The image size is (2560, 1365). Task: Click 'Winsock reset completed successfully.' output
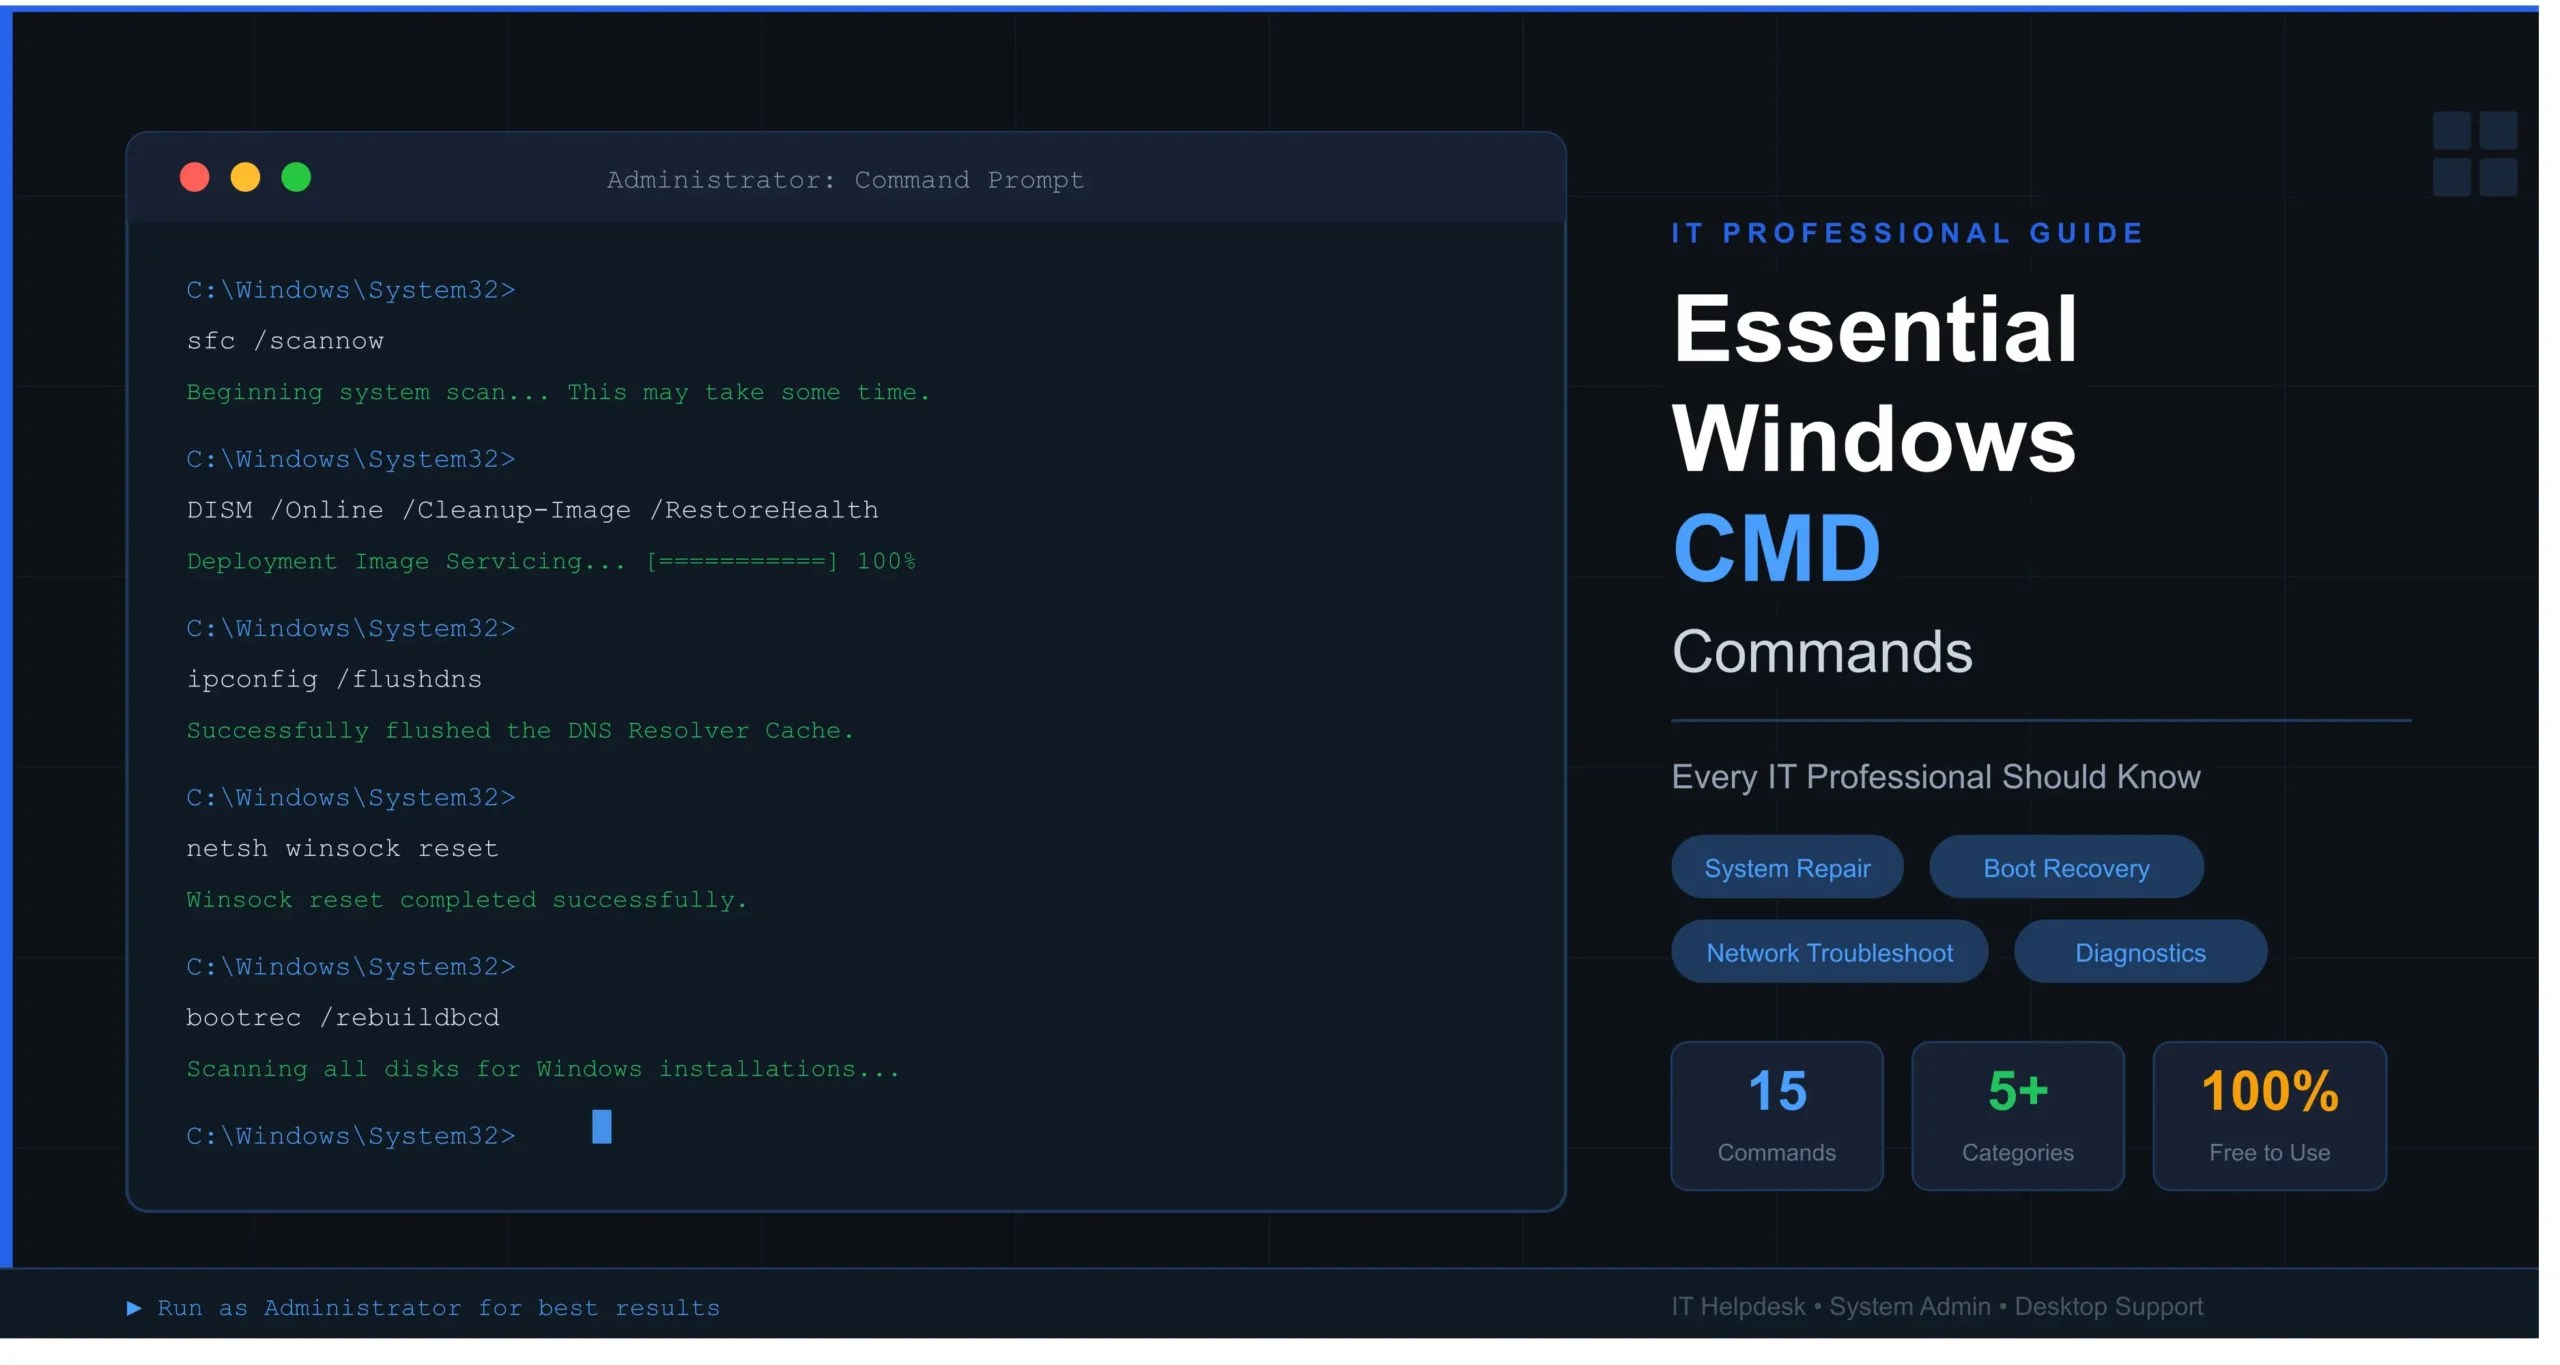pyautogui.click(x=467, y=900)
